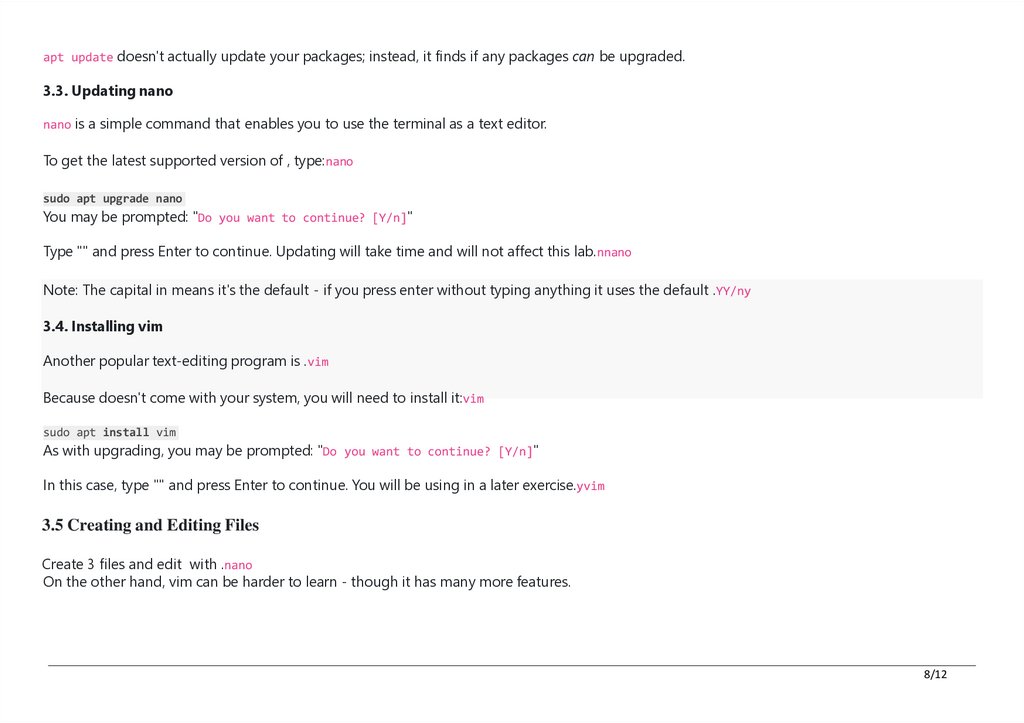Click the pink "vim" after "install it:"
Screen dimensions: 1024x723
(x=473, y=399)
